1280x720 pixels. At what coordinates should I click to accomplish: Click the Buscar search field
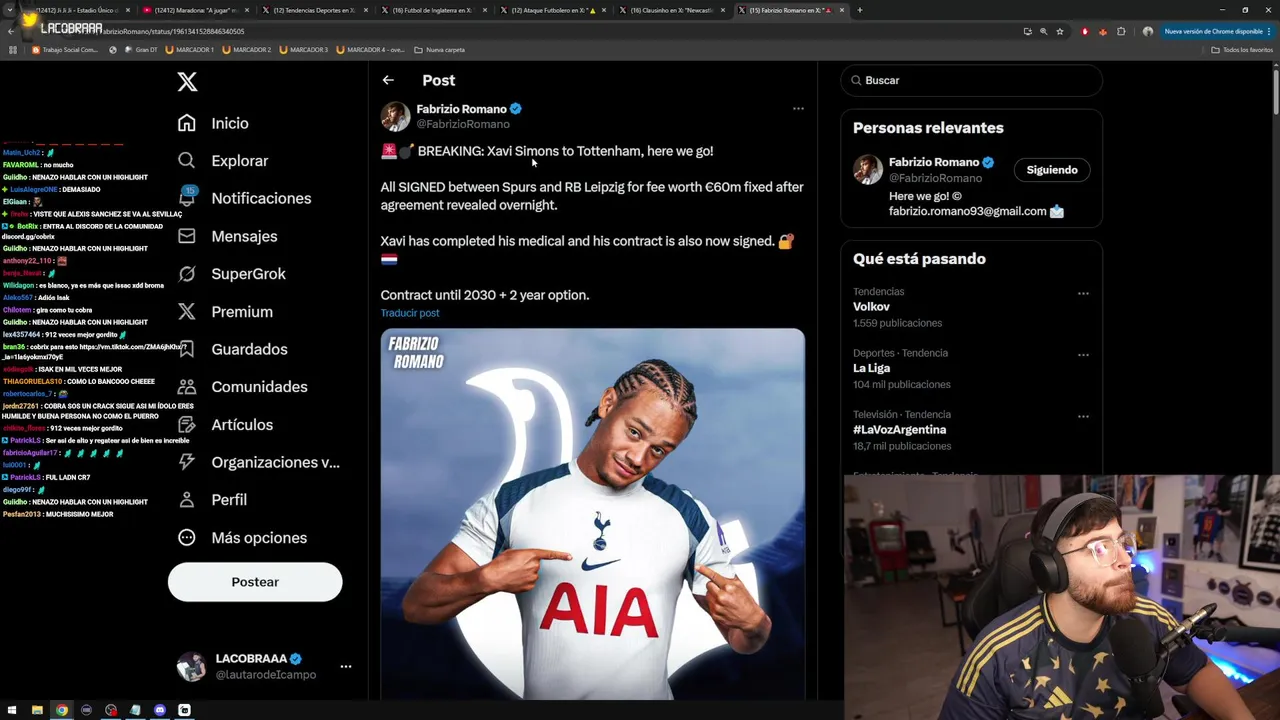point(971,80)
